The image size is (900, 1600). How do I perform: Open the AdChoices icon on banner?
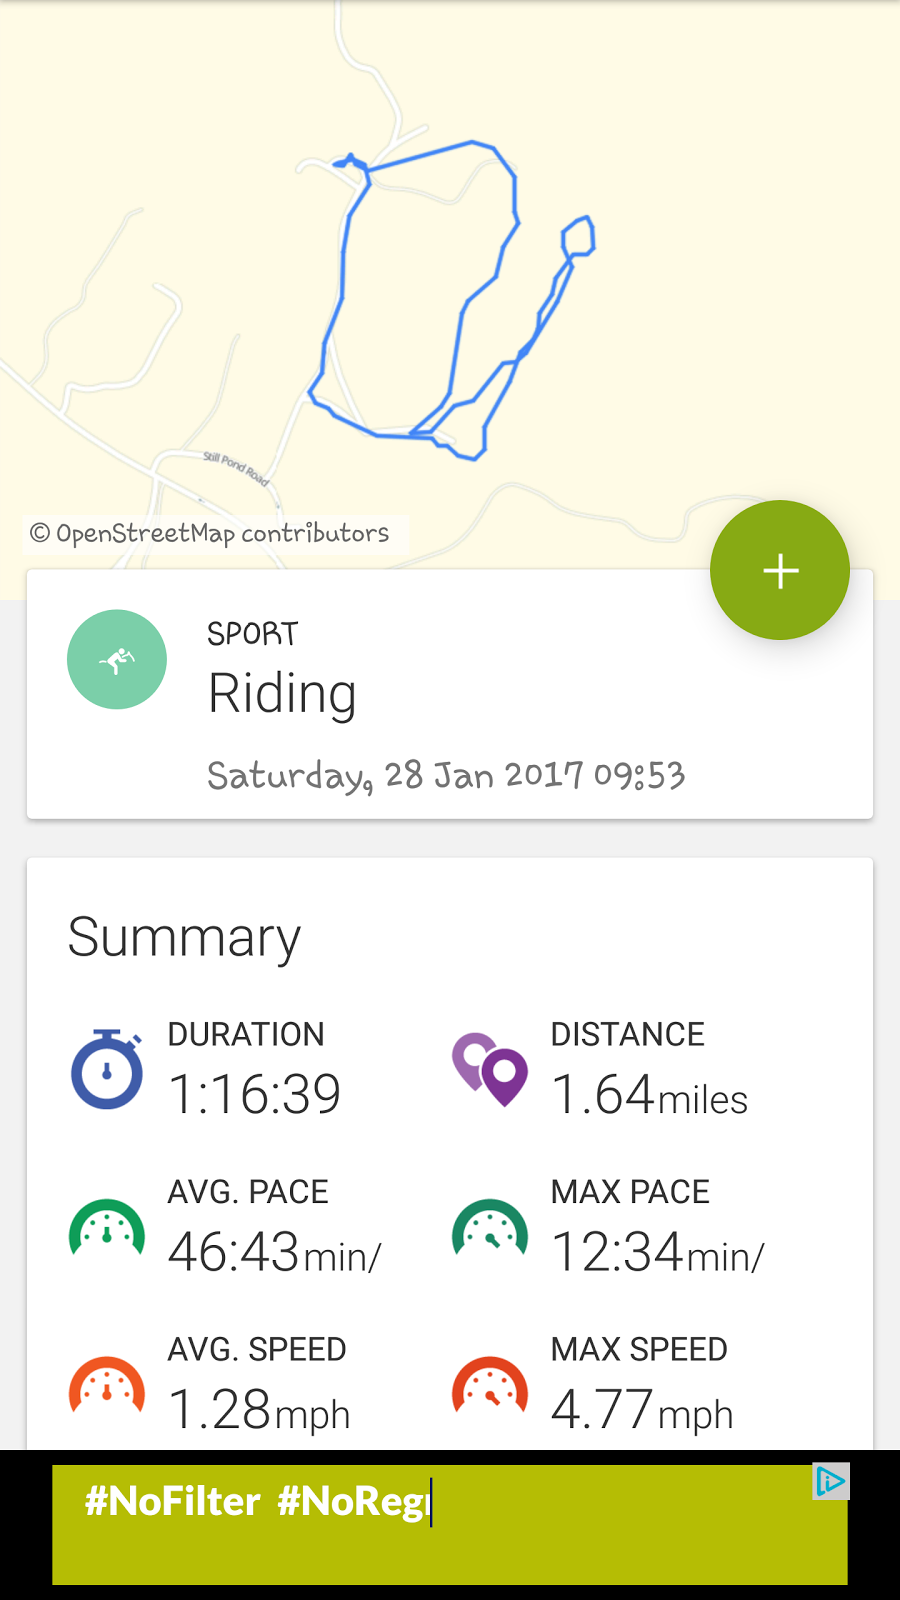(831, 1481)
